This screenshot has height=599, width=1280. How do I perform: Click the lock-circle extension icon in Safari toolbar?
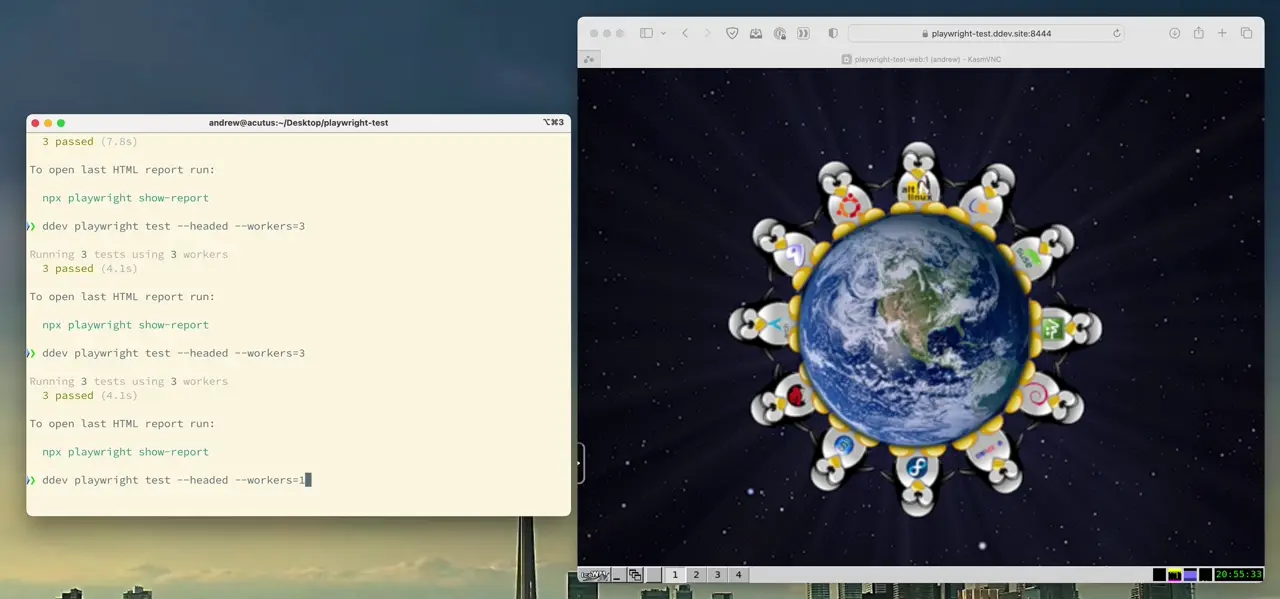pos(780,33)
